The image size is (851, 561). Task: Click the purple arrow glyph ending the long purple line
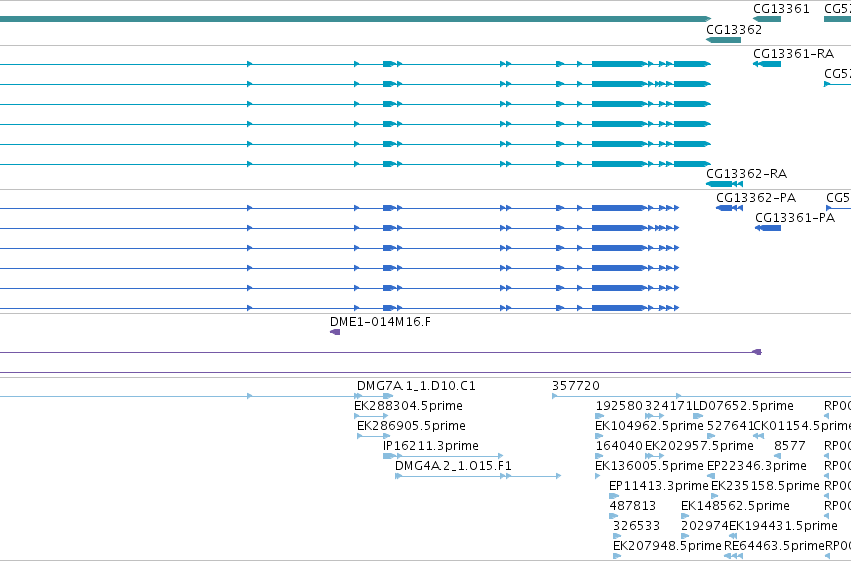(x=757, y=352)
